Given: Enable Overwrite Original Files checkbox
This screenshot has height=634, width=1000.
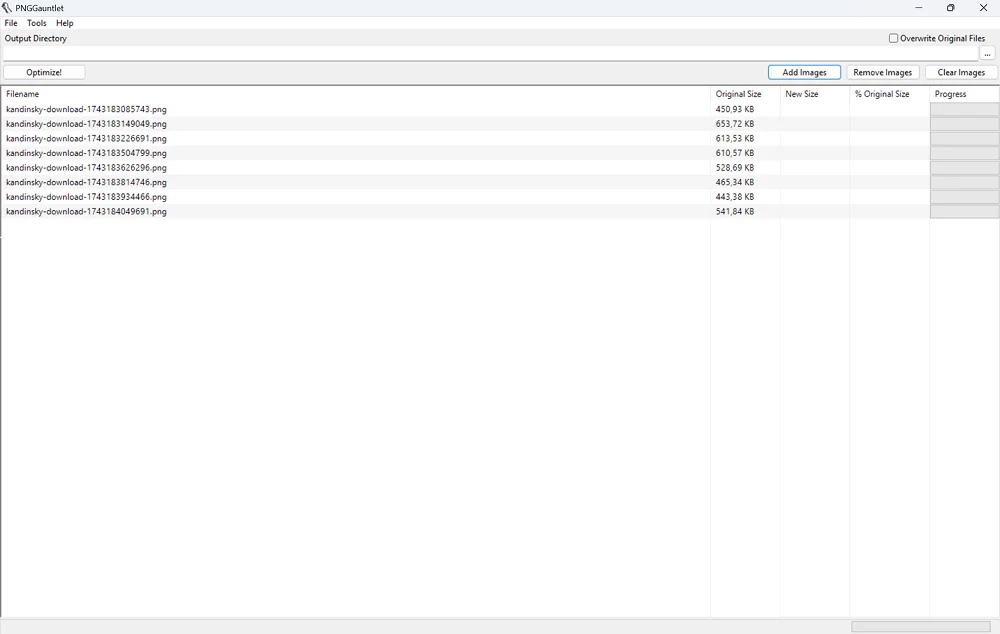Looking at the screenshot, I should pos(894,39).
